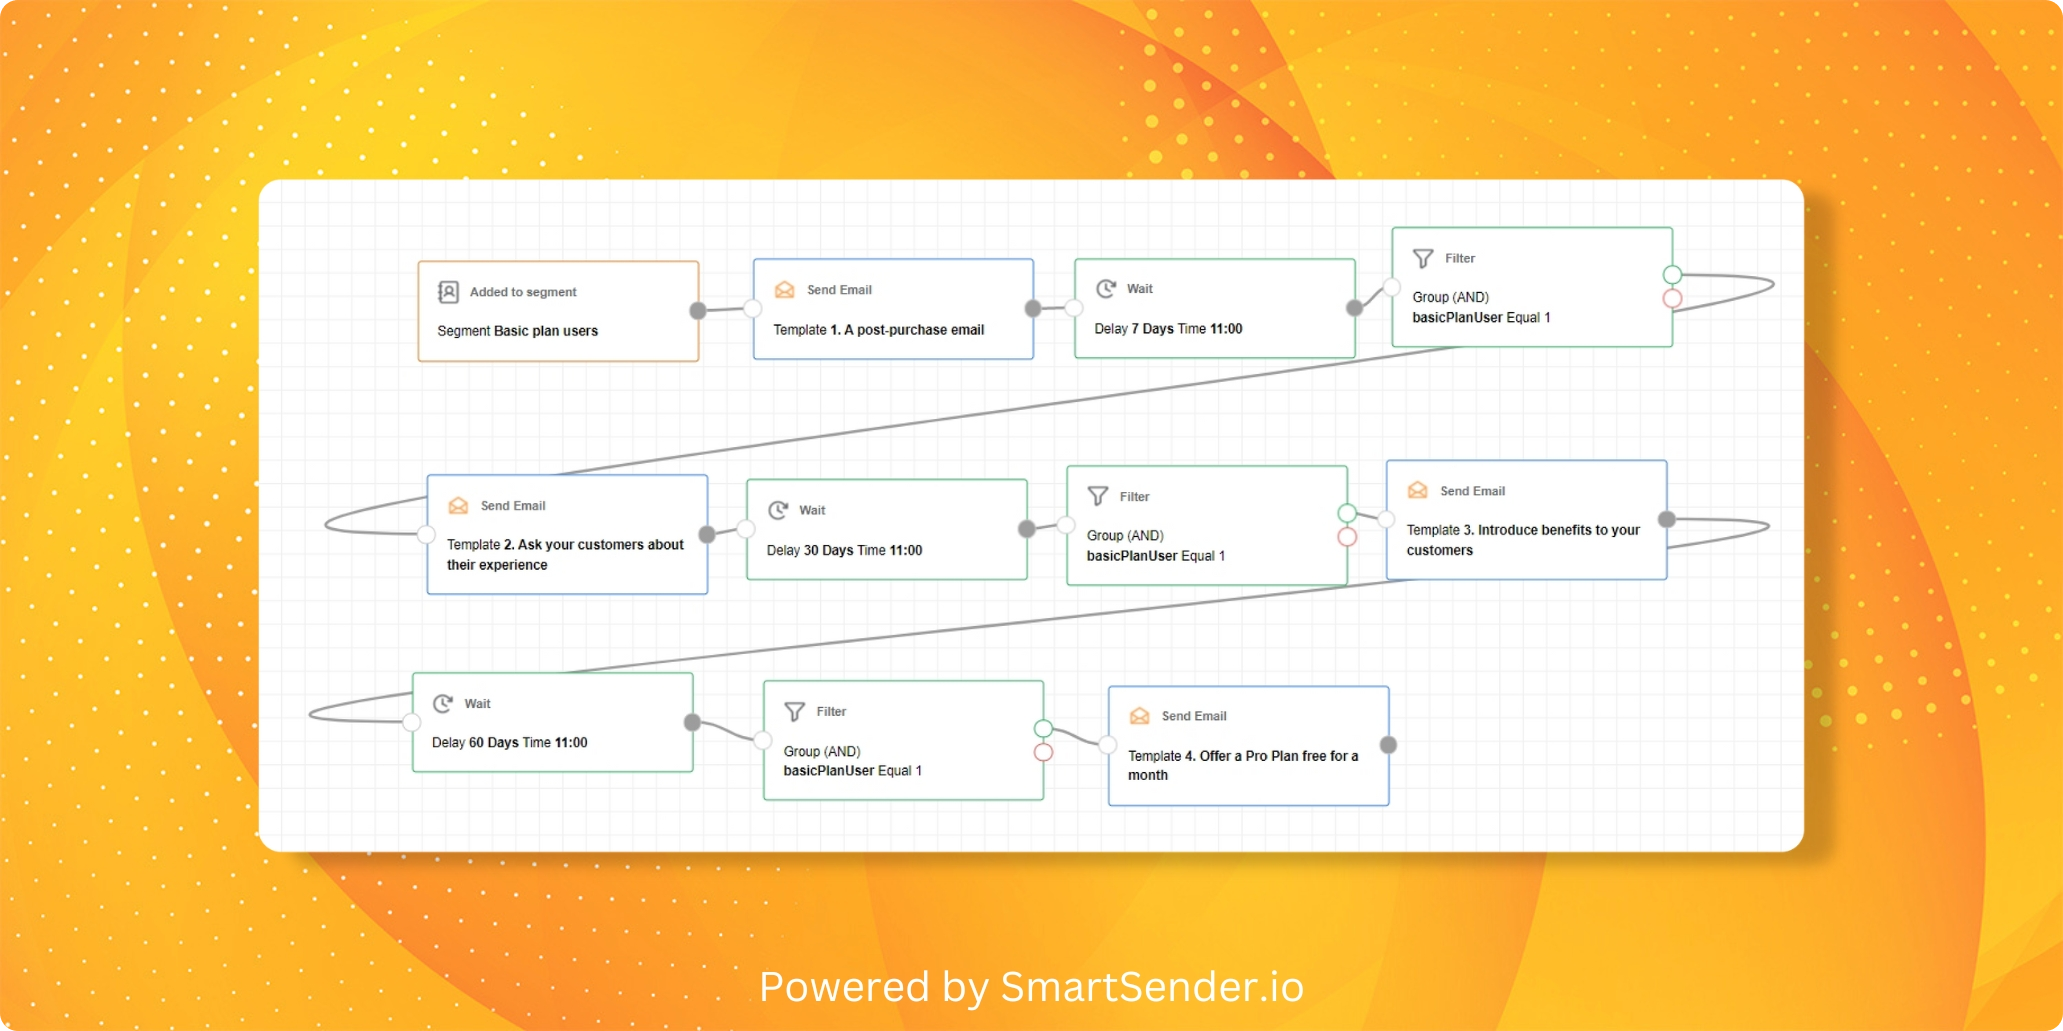Click the Added to segment contact icon
Screen dimensions: 2063x1031
[448, 292]
